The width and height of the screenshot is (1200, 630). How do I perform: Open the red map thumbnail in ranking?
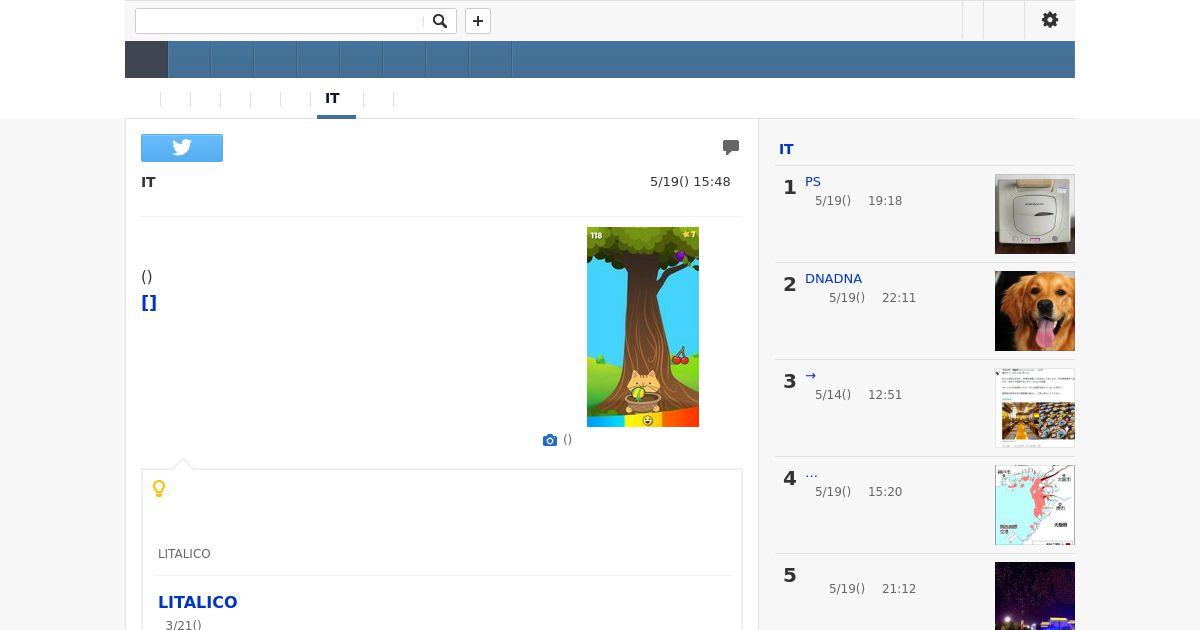click(x=1035, y=505)
